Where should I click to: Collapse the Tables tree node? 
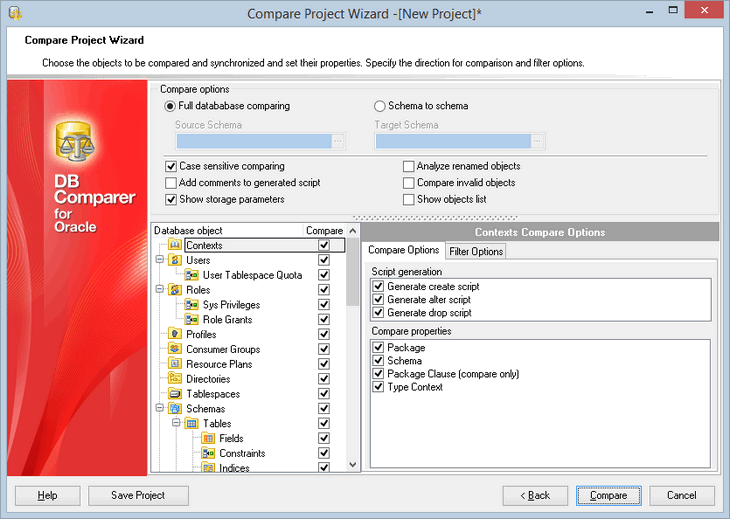coord(176,423)
